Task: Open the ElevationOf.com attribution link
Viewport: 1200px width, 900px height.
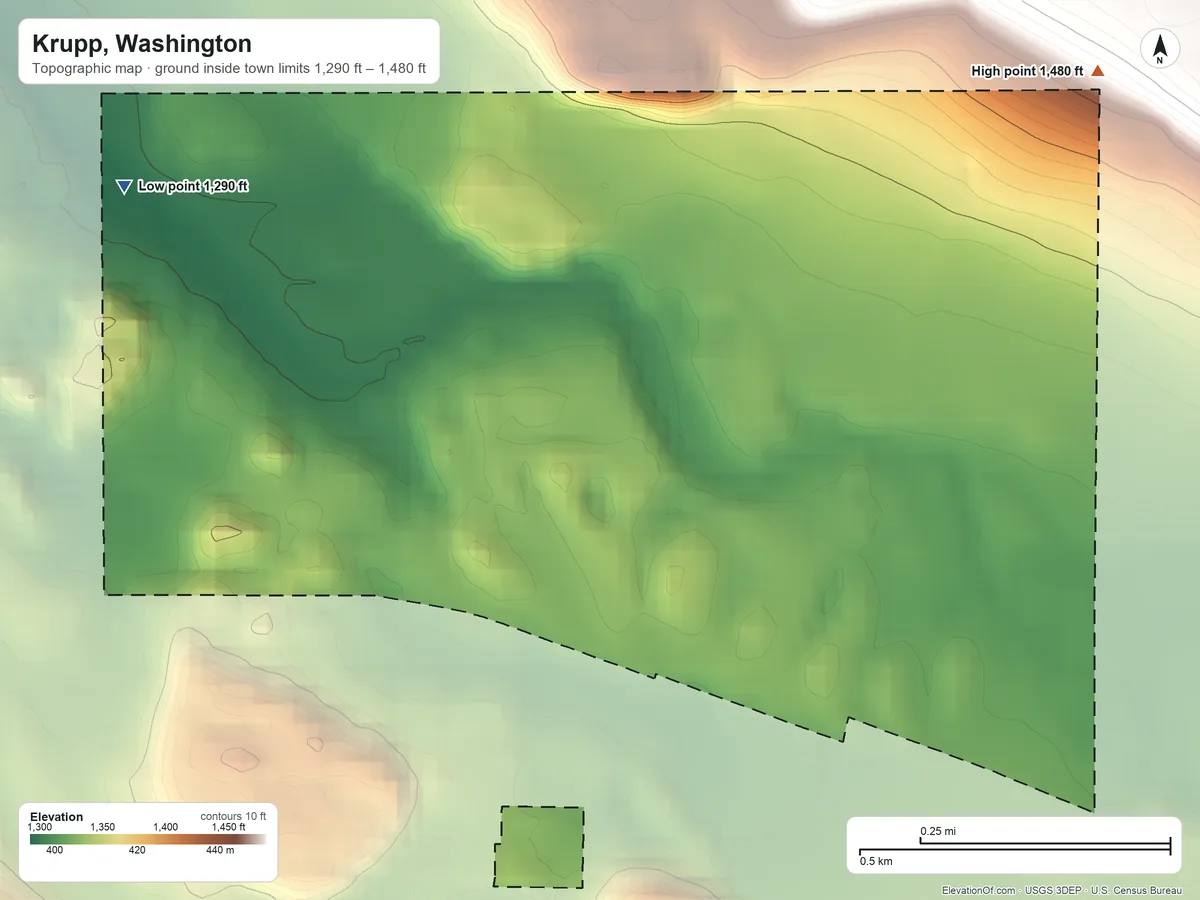Action: coord(979,891)
